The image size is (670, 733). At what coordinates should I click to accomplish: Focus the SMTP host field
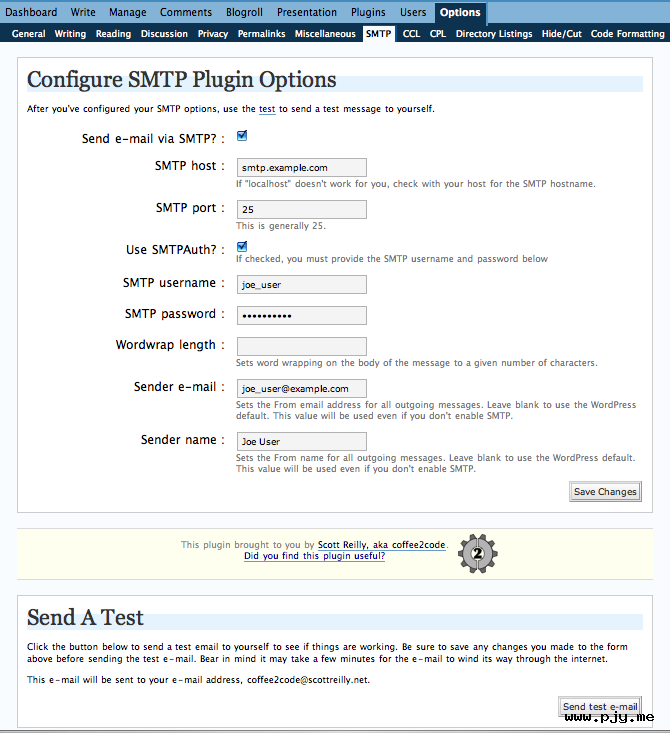(x=302, y=168)
